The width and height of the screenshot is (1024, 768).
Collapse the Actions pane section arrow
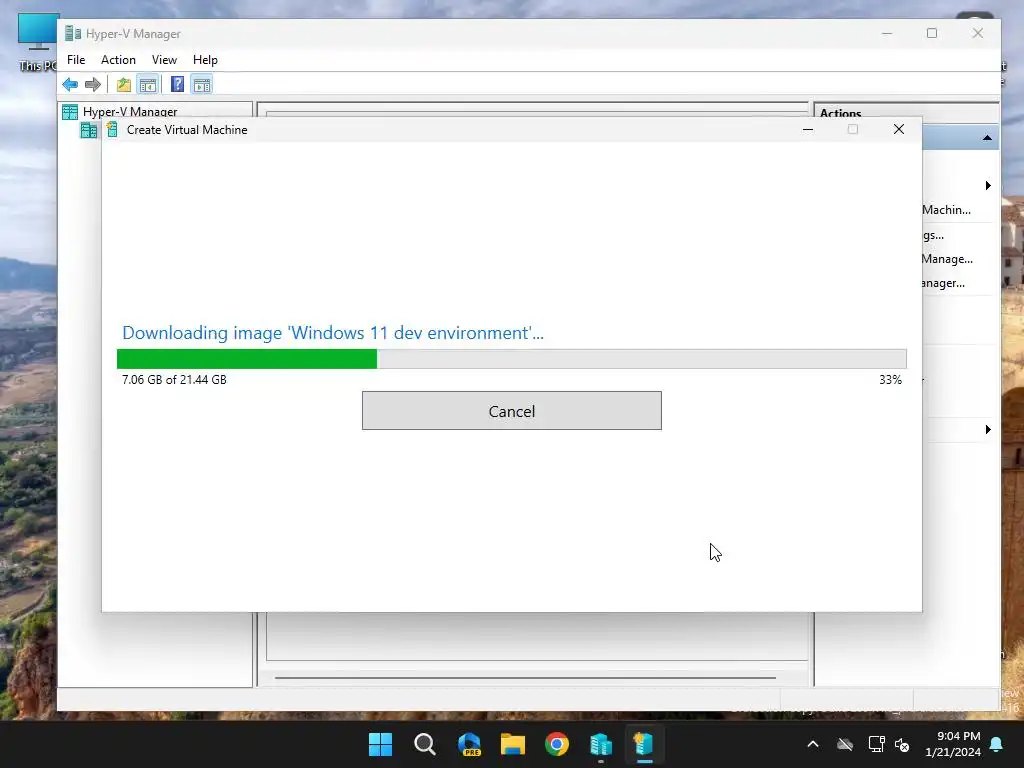pyautogui.click(x=987, y=138)
